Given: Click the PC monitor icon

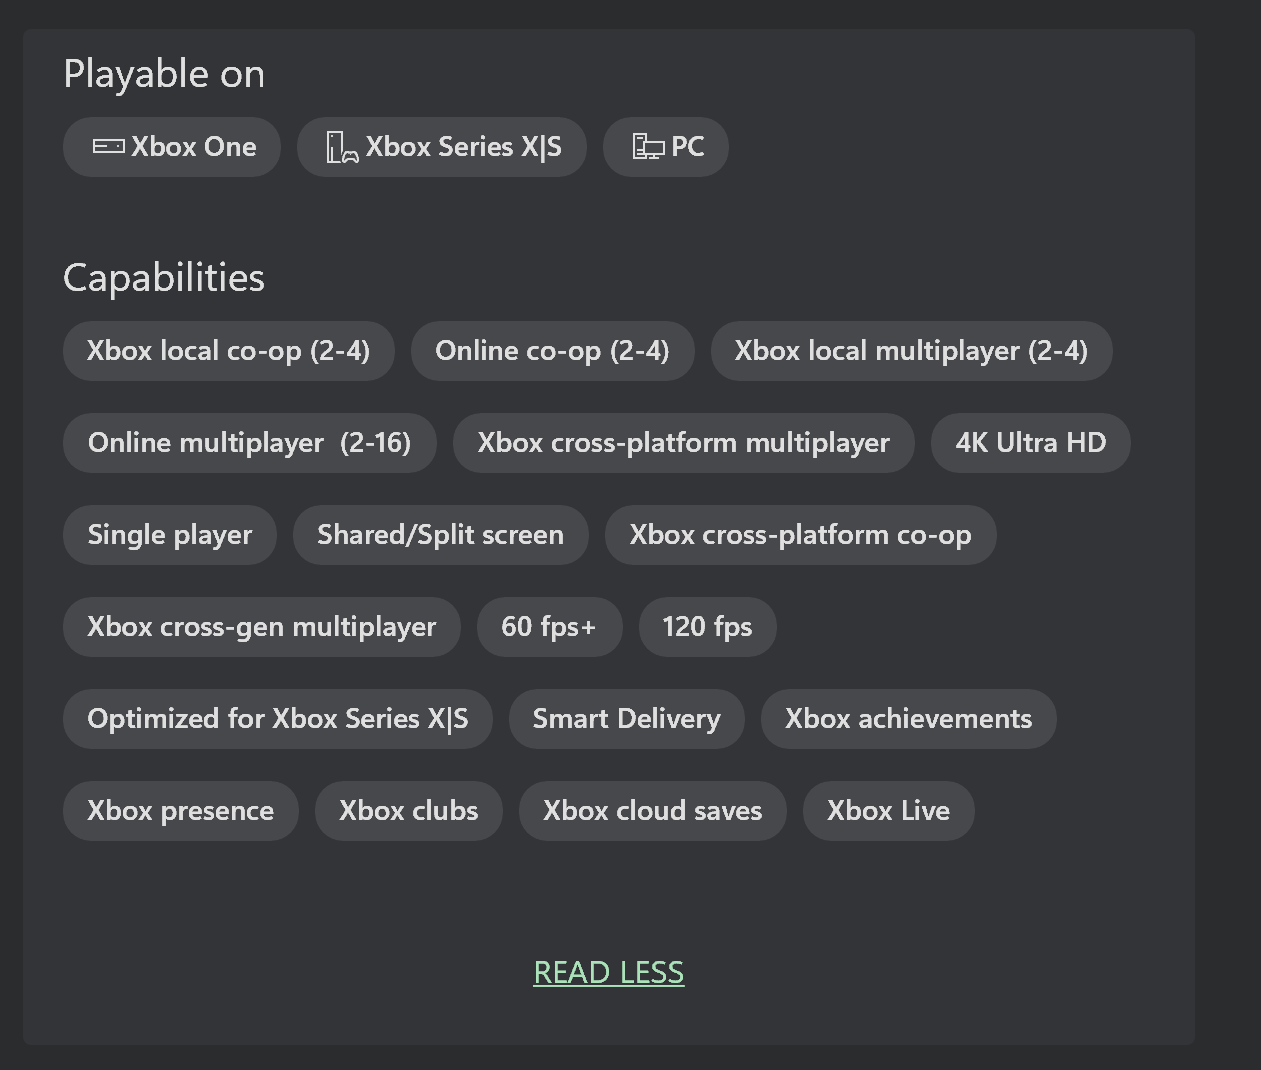Looking at the screenshot, I should pos(648,148).
